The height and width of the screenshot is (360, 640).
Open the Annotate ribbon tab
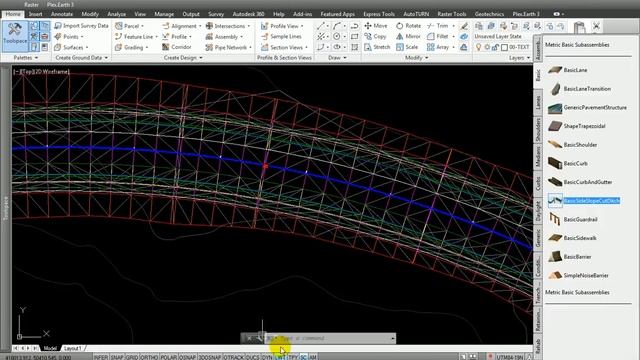(x=62, y=14)
